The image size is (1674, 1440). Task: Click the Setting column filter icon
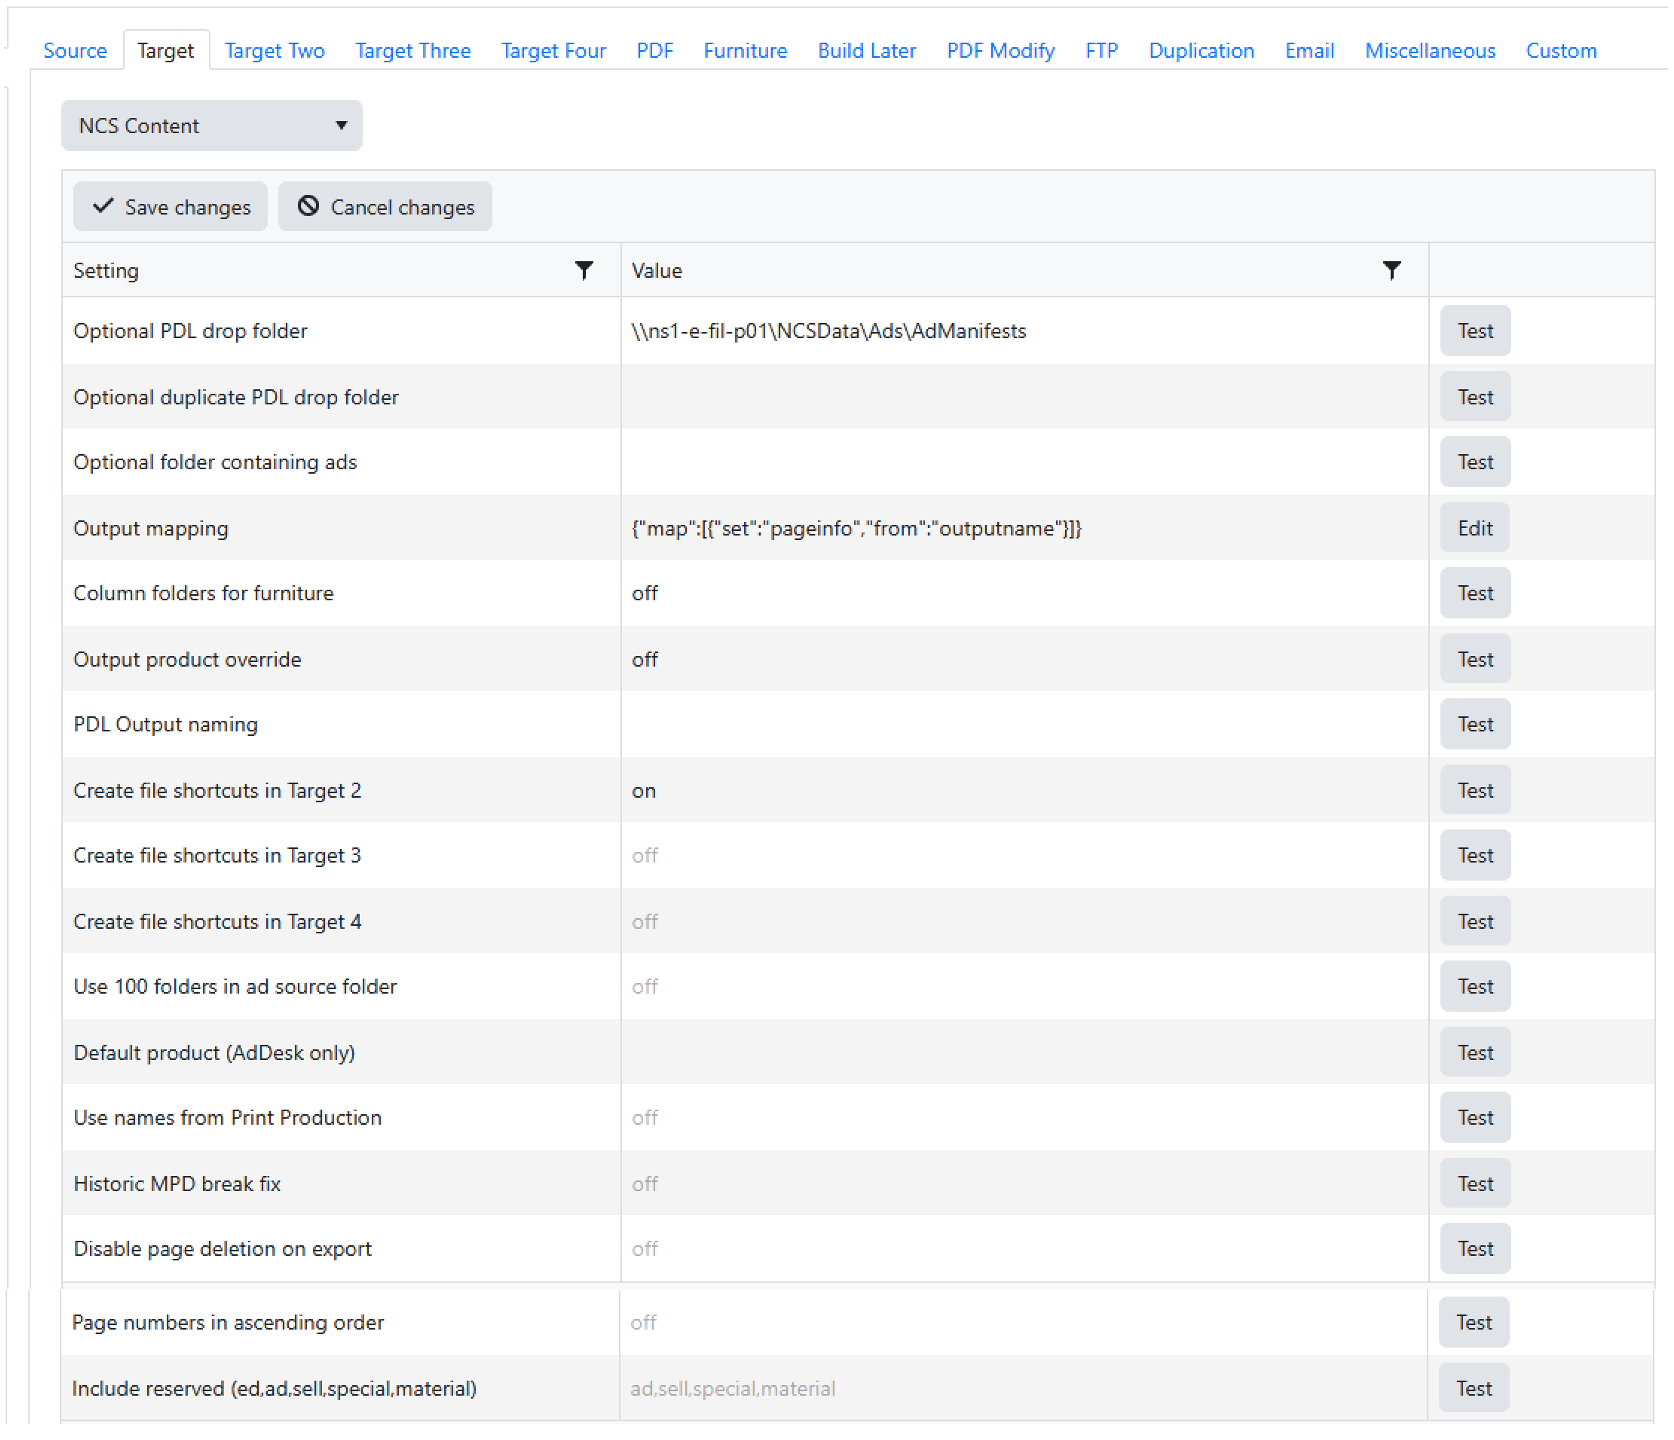click(584, 270)
